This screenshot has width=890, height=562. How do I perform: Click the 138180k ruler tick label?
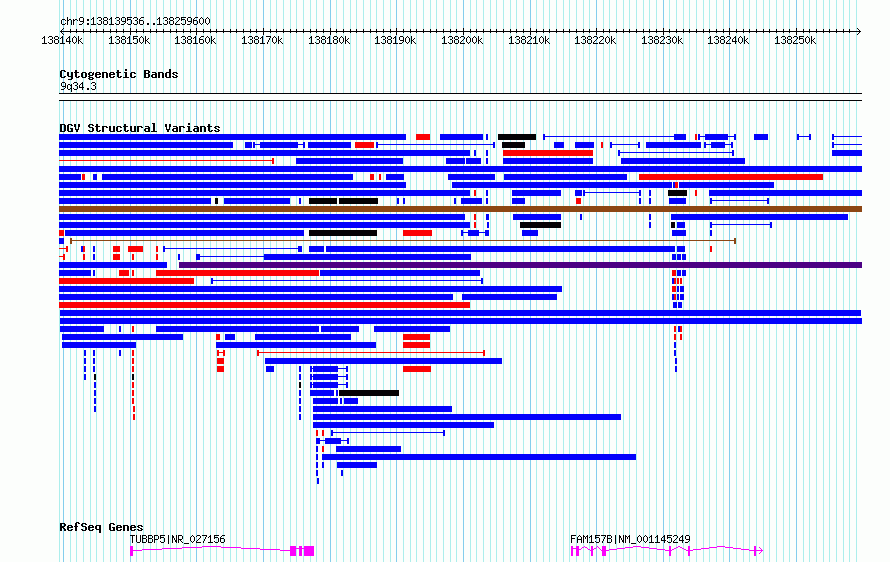click(x=329, y=40)
